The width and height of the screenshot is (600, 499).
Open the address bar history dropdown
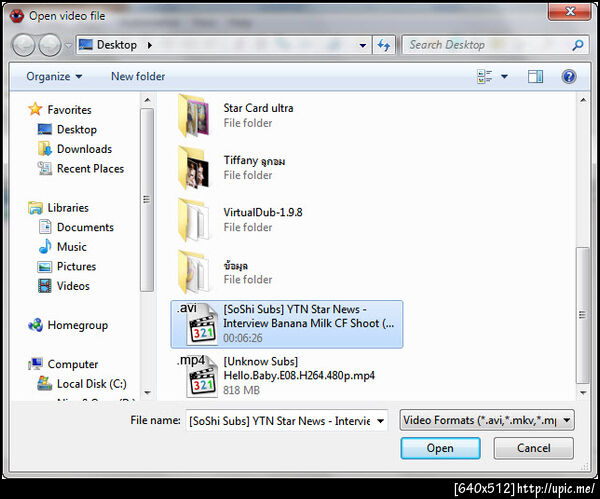(362, 46)
